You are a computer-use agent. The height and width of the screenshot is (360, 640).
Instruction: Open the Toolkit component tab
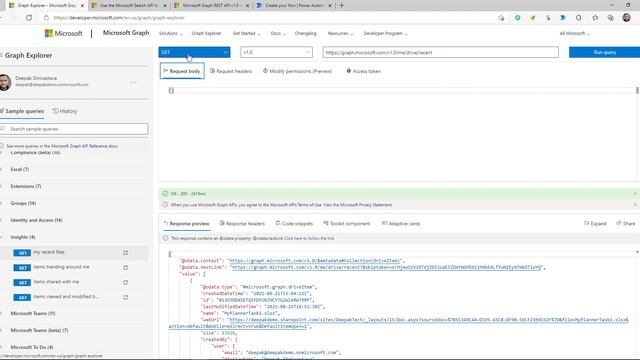click(347, 224)
